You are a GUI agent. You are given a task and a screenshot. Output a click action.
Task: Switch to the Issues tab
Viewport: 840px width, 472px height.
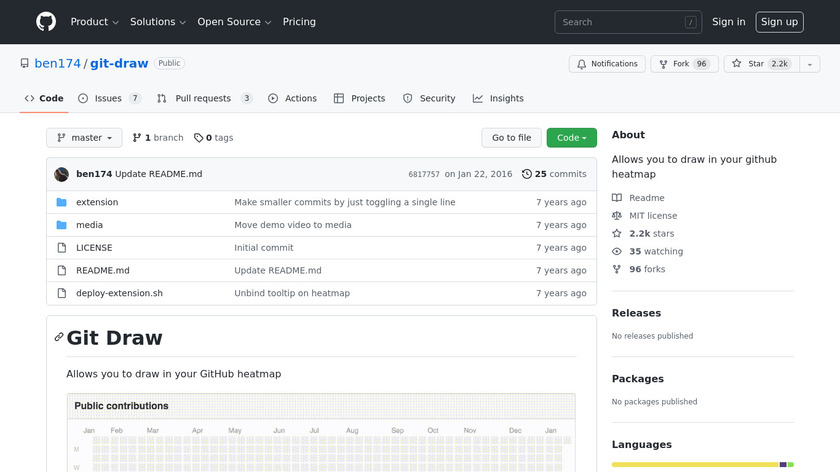(108, 99)
